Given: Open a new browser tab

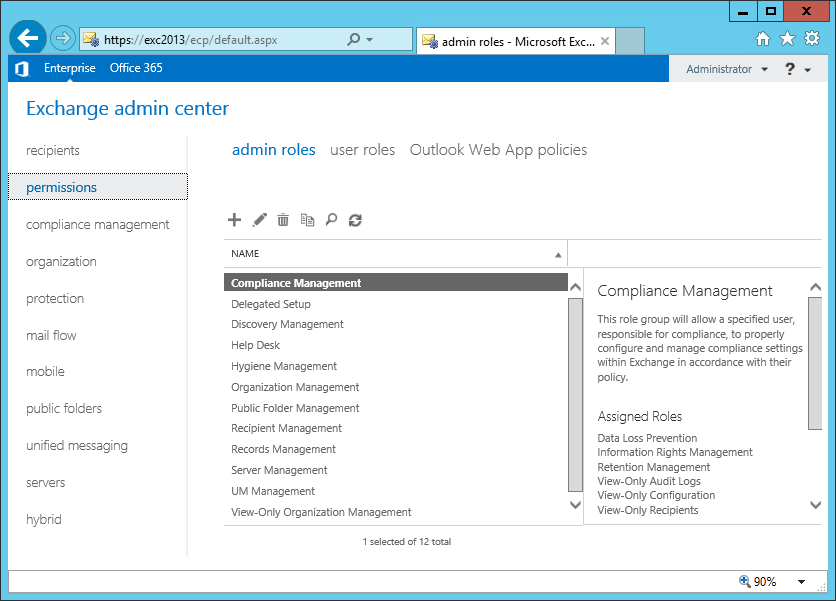Looking at the screenshot, I should click(630, 41).
